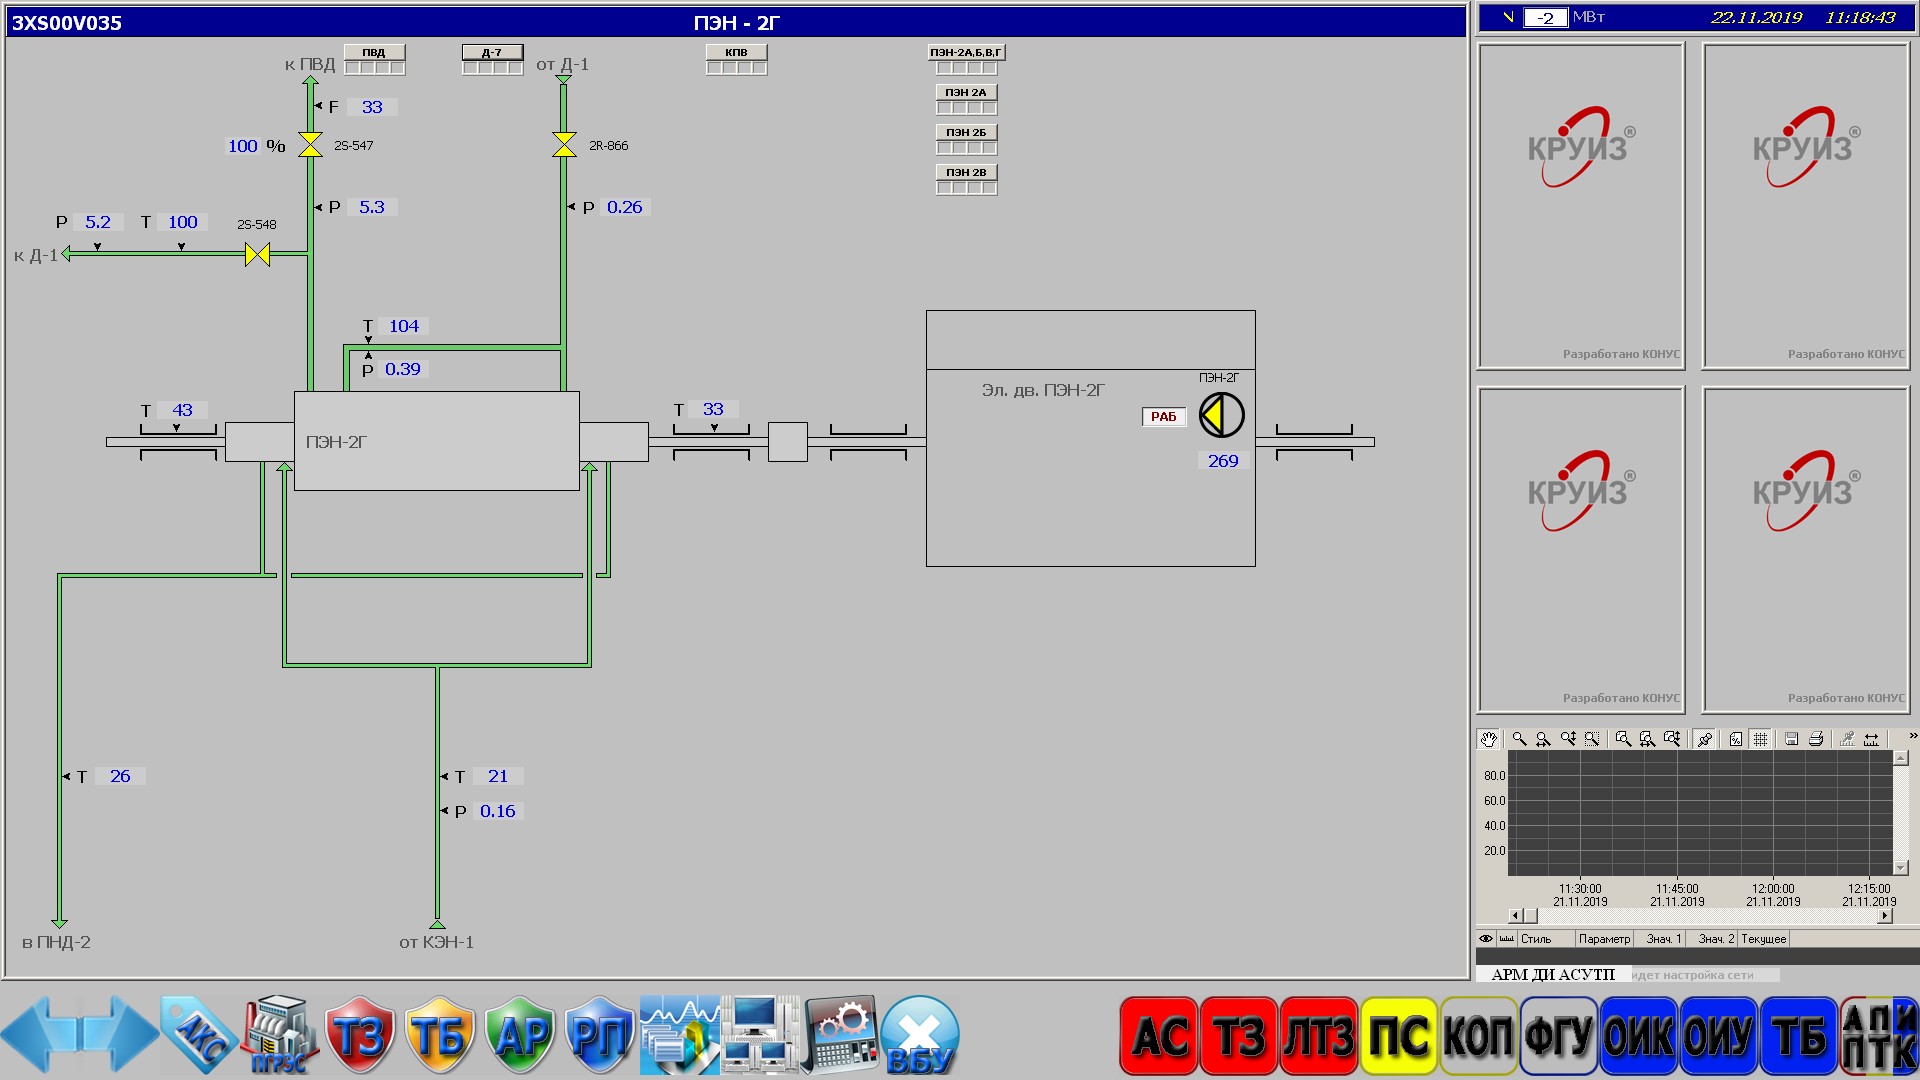Open the blue ОИУ panel button
Screen dimensions: 1920x1080
1719,1036
